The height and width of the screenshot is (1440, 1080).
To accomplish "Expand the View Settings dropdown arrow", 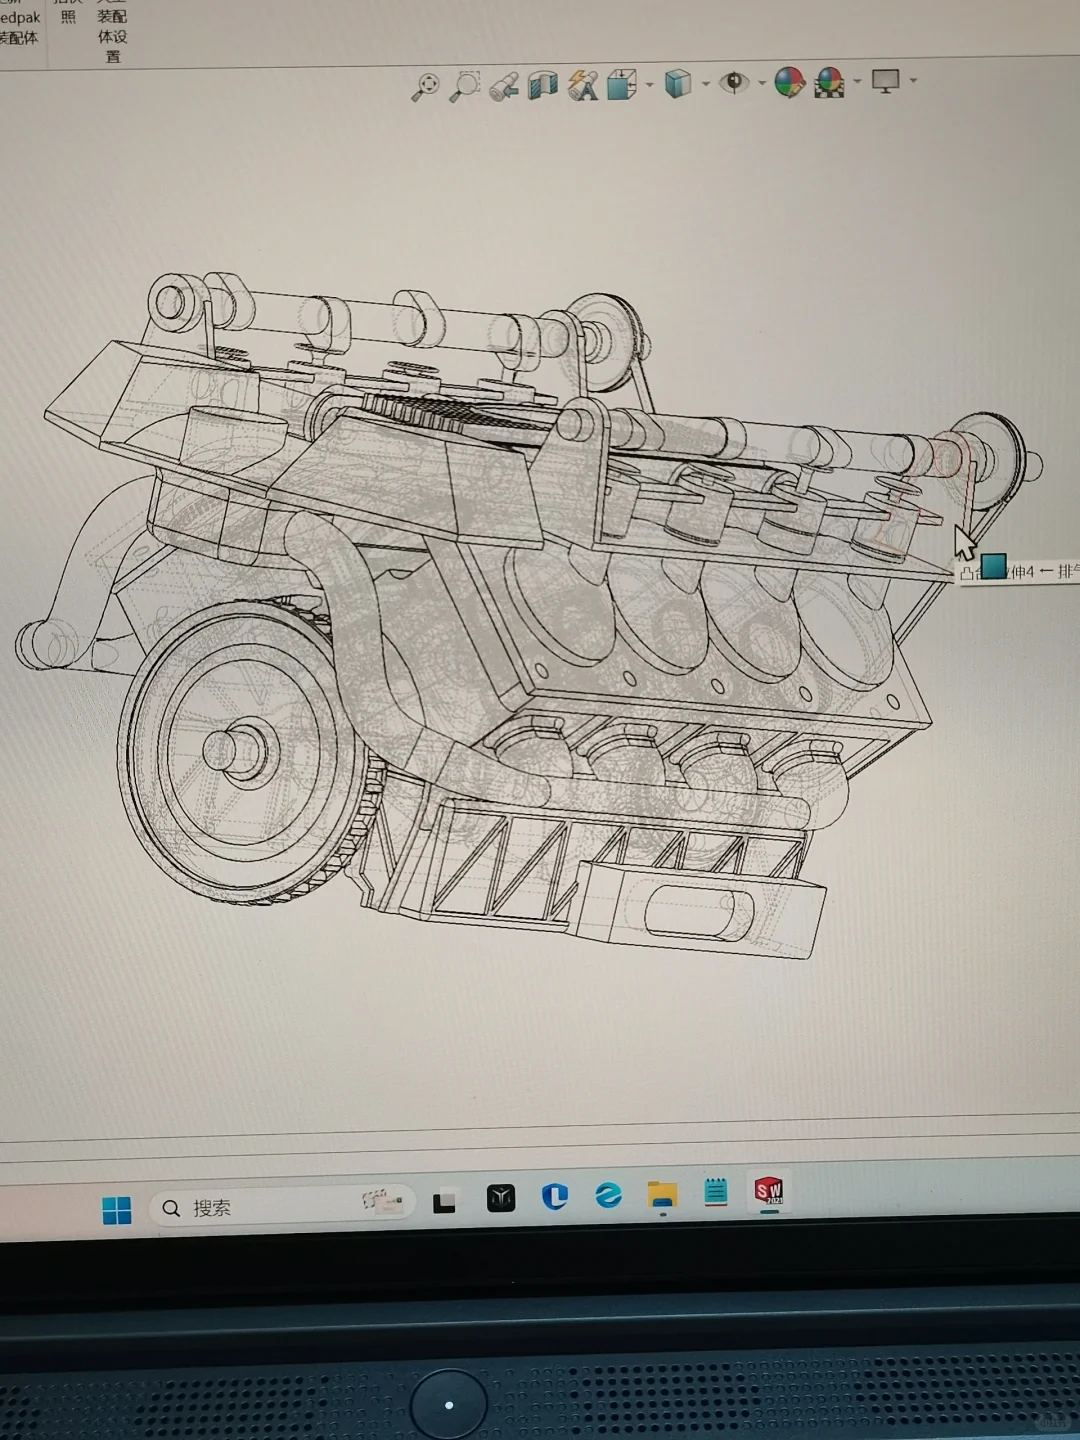I will click(x=913, y=81).
